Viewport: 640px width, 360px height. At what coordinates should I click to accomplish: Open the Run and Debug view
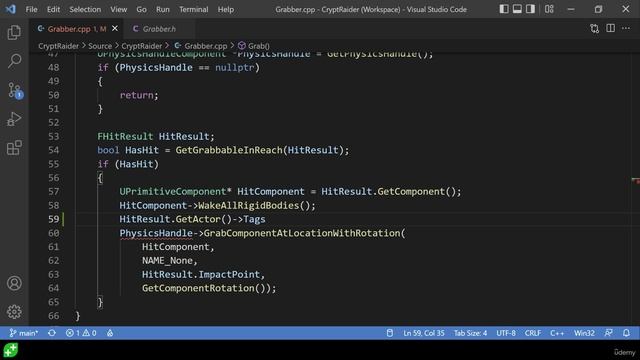[x=14, y=119]
